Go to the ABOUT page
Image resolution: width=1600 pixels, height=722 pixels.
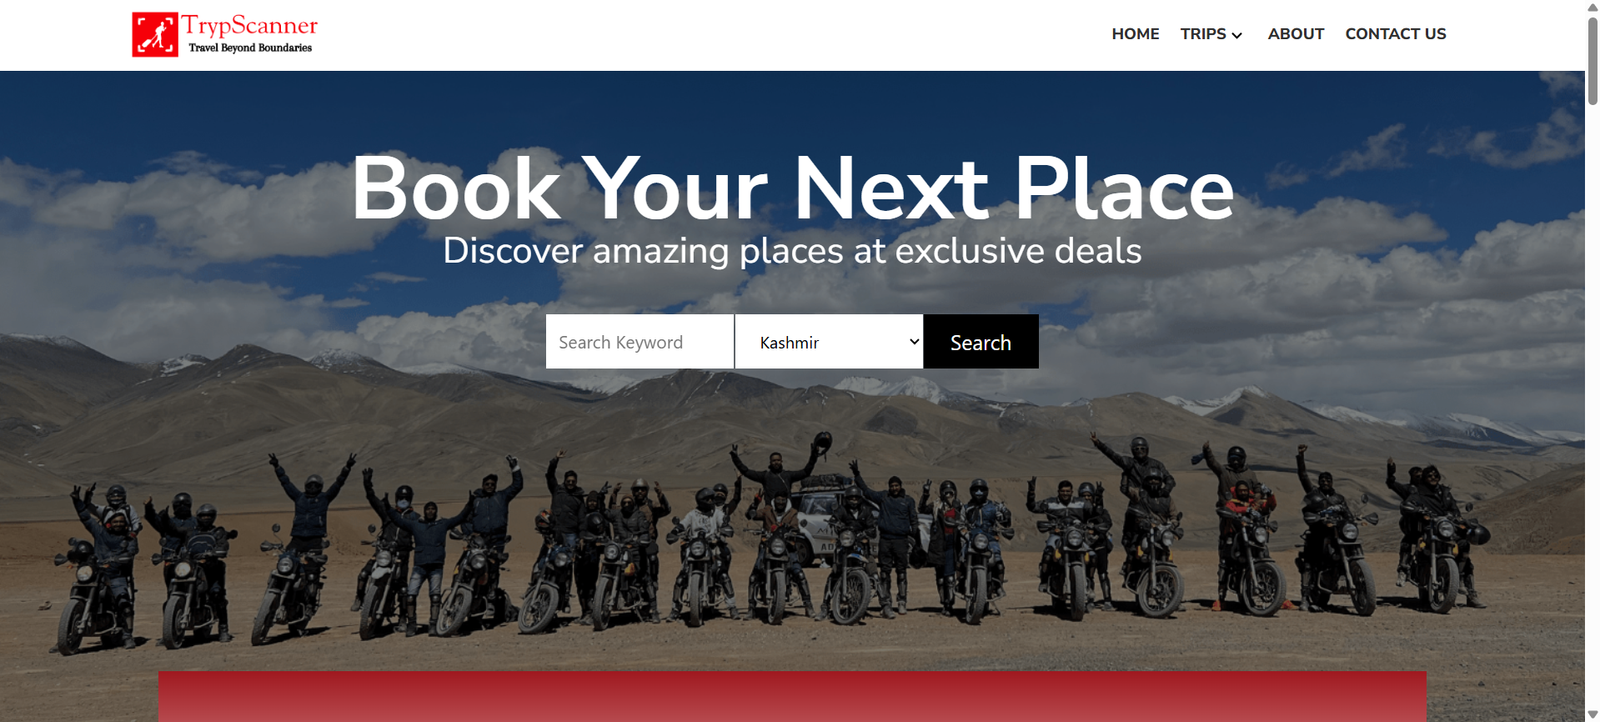click(1296, 34)
